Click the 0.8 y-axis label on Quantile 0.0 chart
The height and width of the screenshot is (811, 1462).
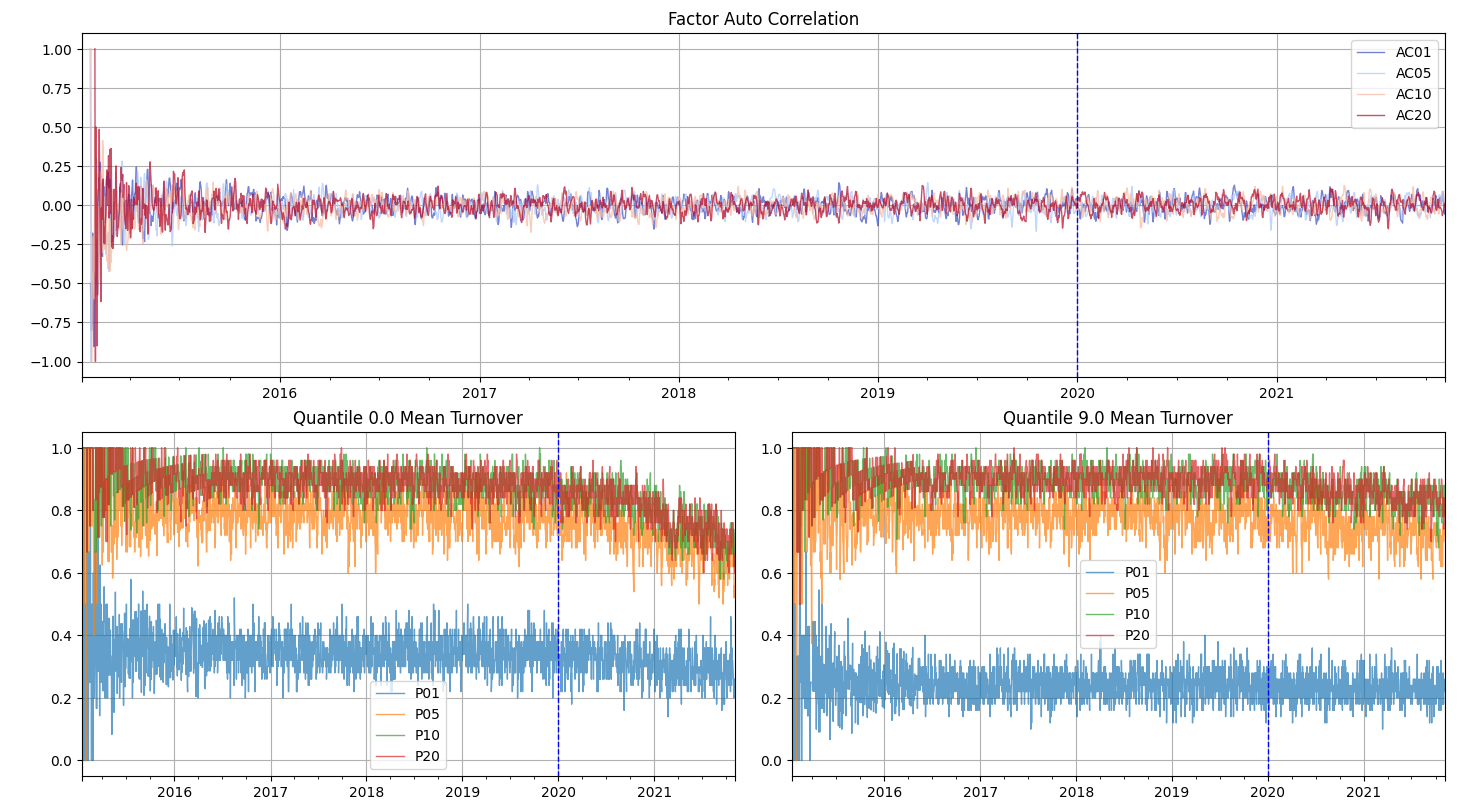click(61, 511)
